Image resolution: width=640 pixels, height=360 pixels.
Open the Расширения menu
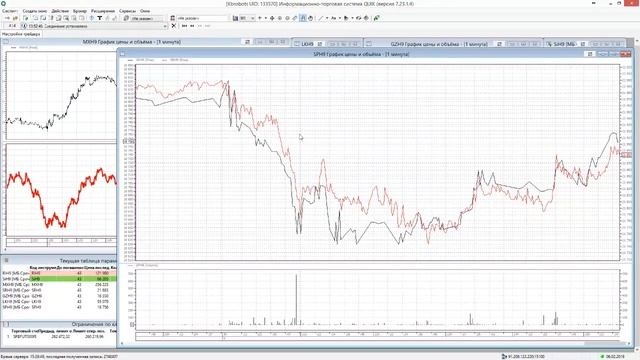[x=102, y=11]
